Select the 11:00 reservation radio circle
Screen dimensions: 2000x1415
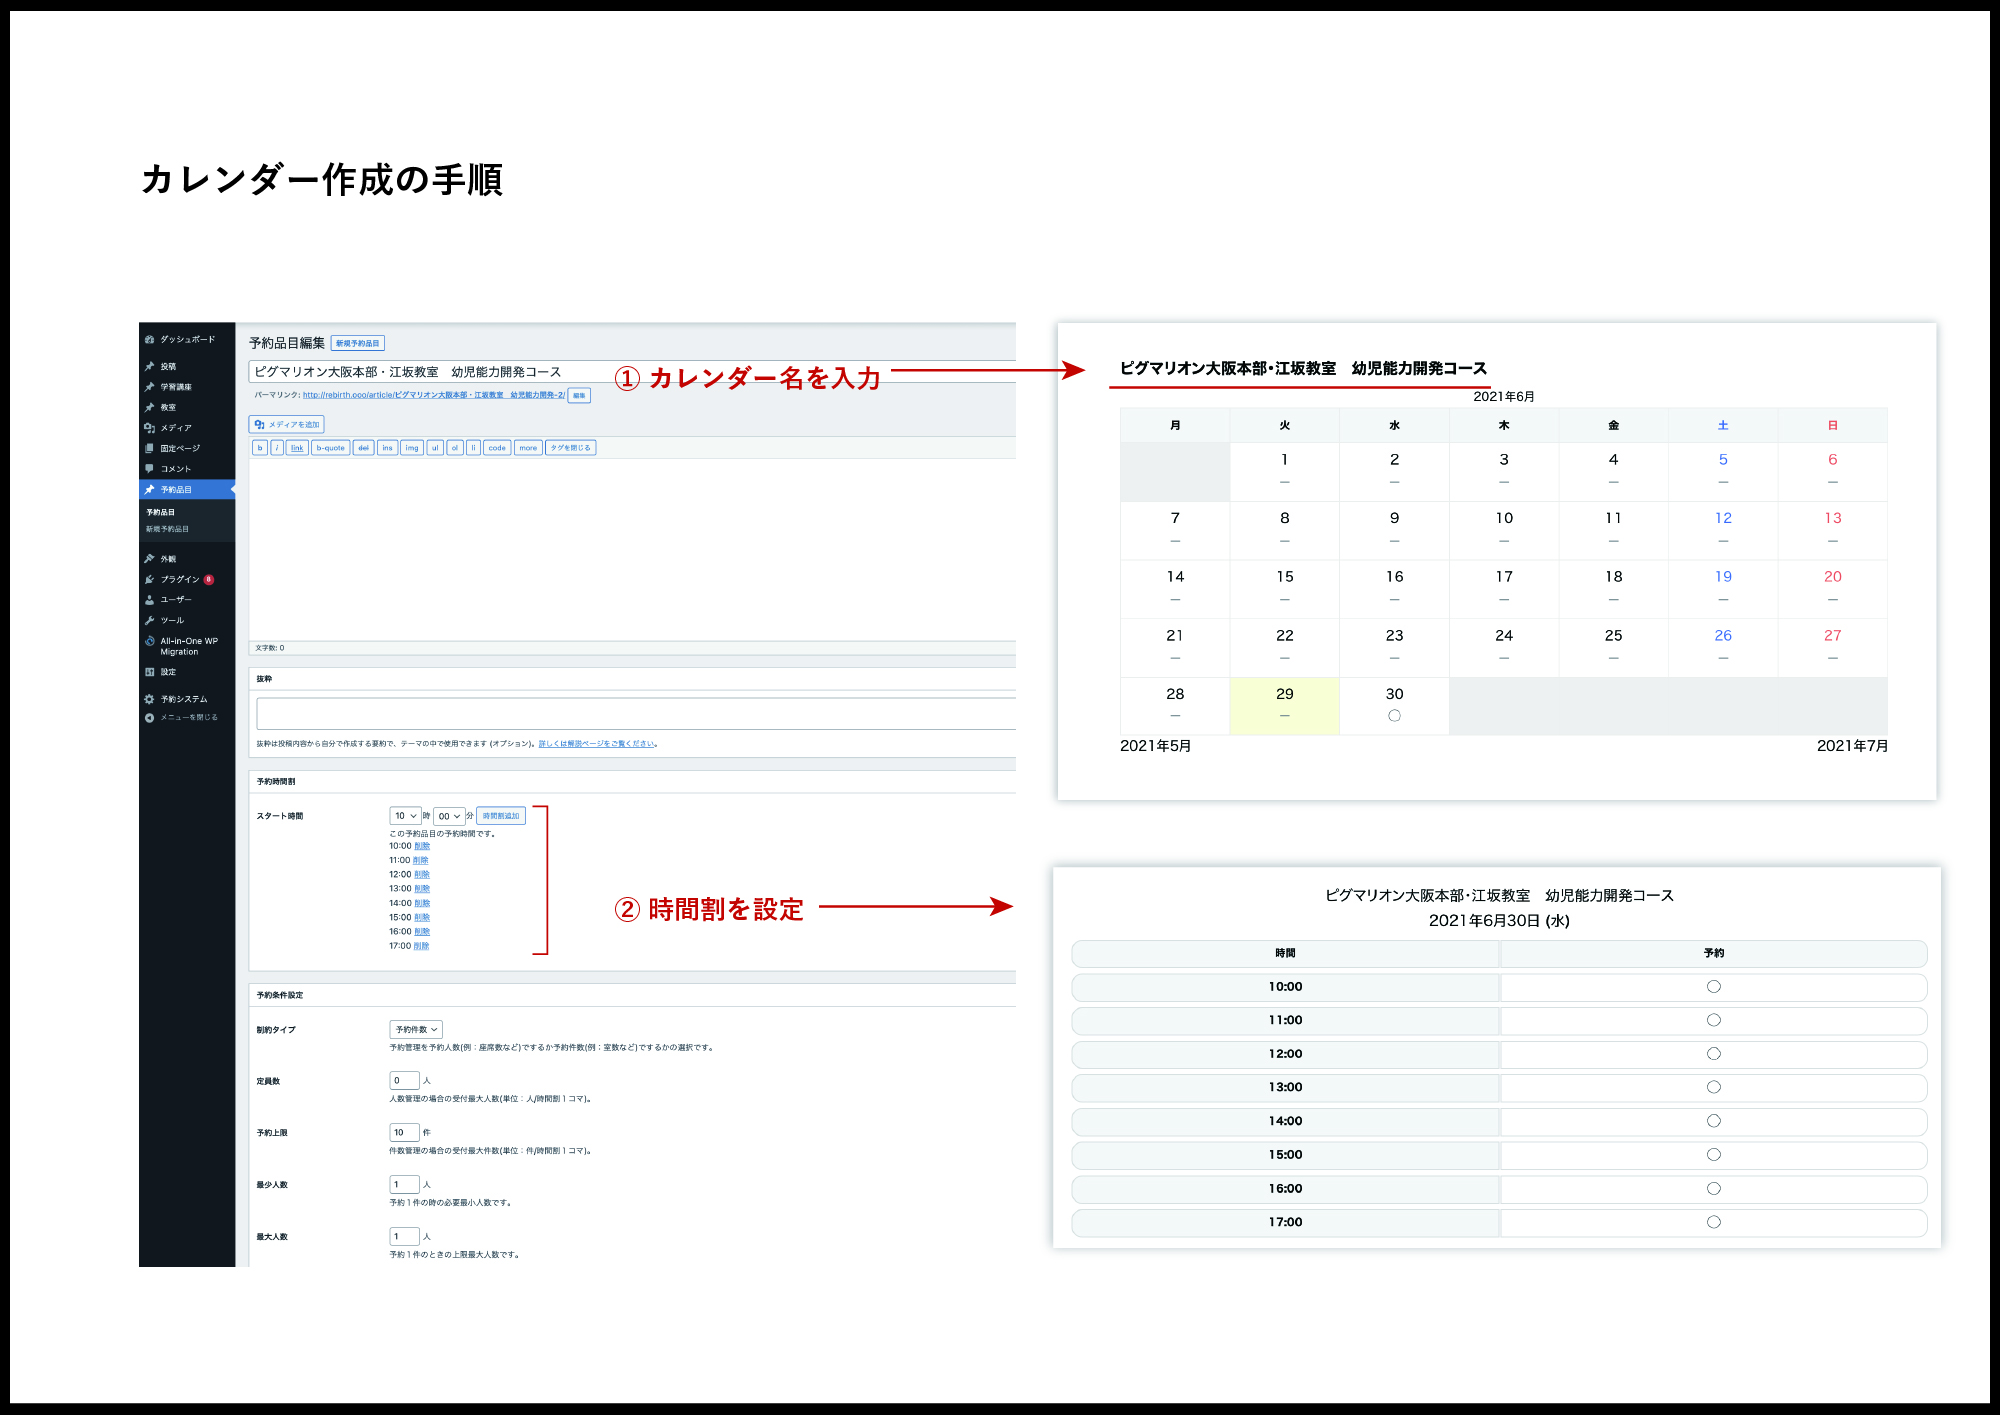(1713, 1020)
